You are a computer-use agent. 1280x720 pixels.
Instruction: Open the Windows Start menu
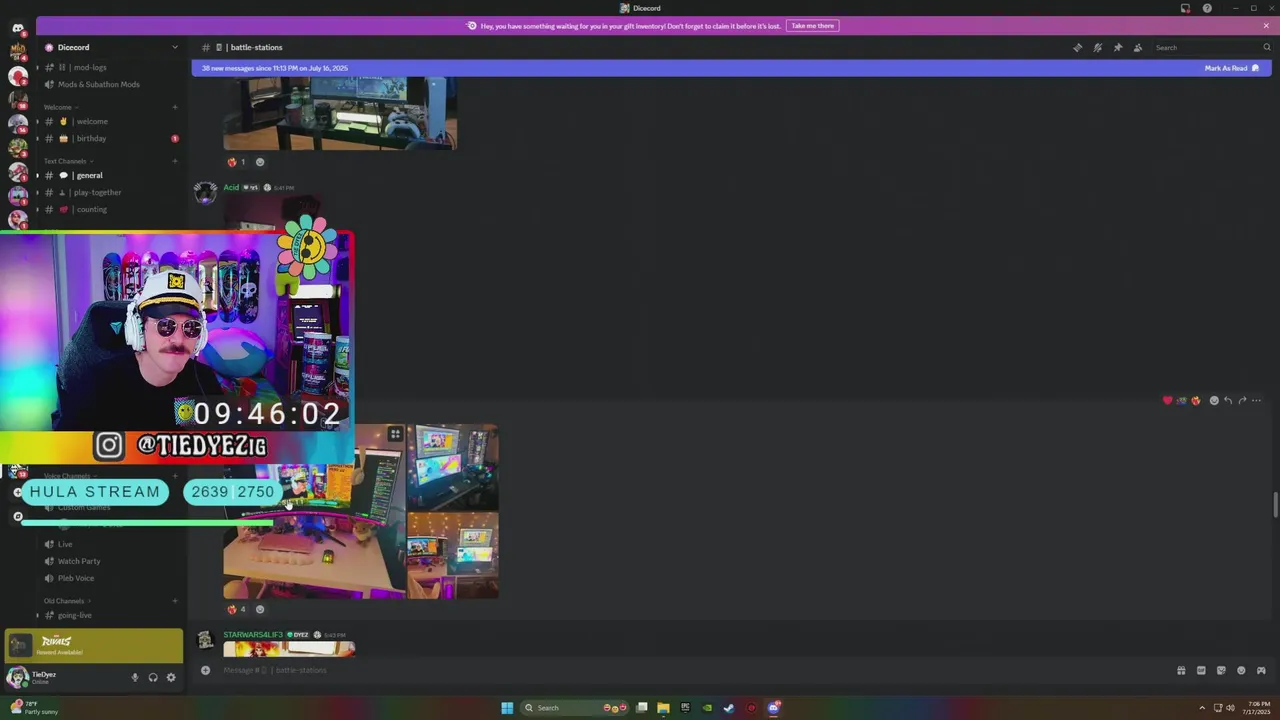(507, 708)
